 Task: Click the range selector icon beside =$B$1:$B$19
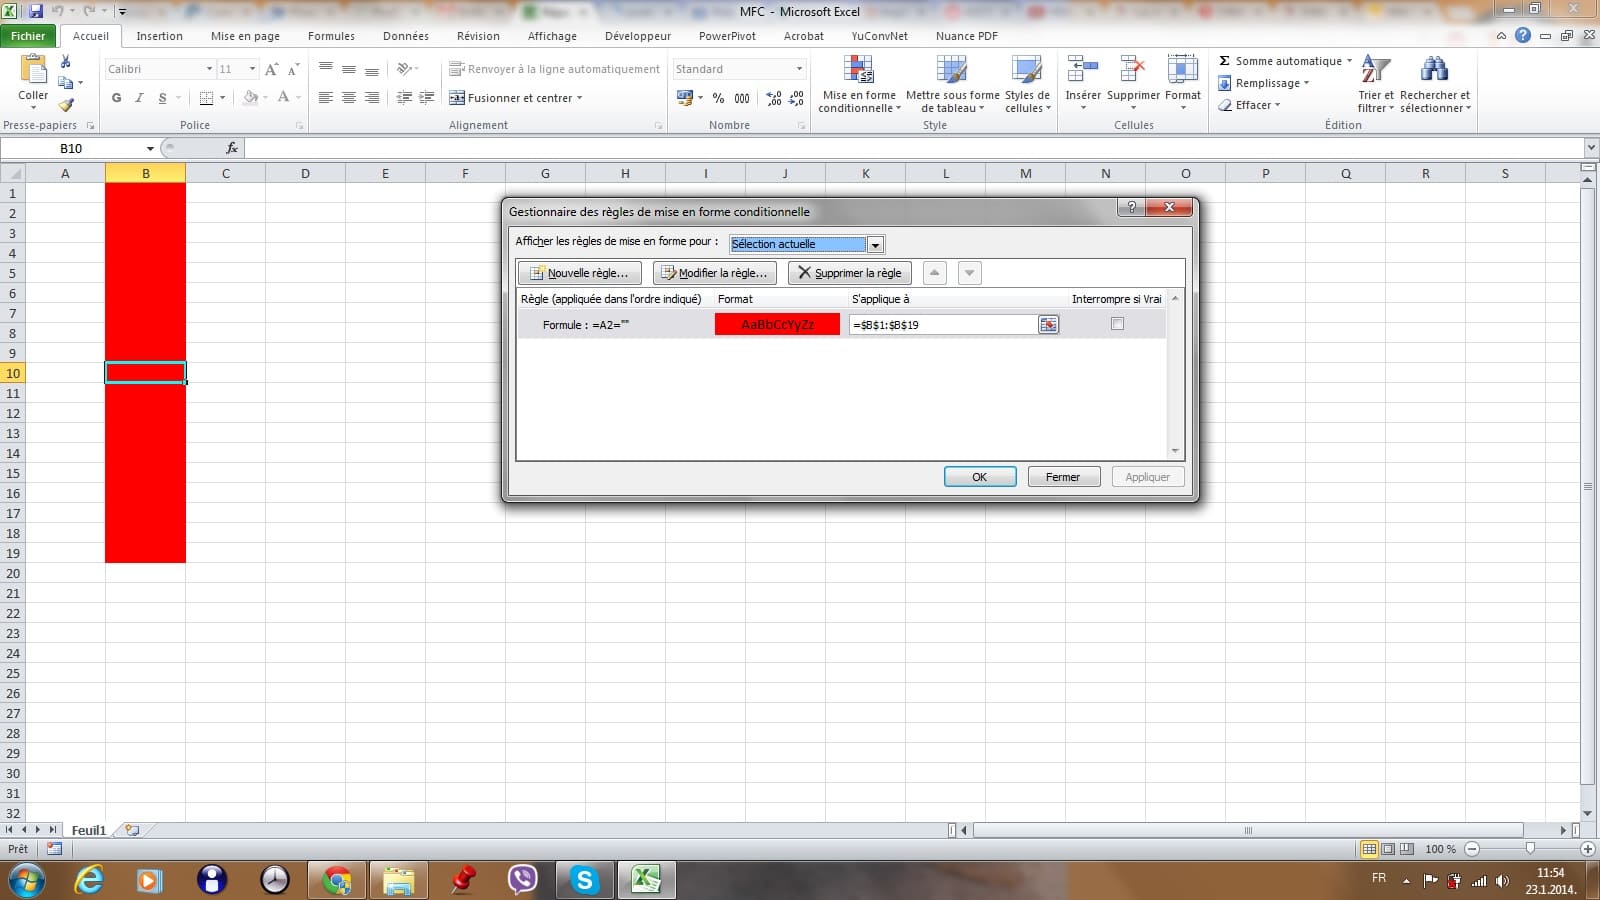[x=1048, y=325]
